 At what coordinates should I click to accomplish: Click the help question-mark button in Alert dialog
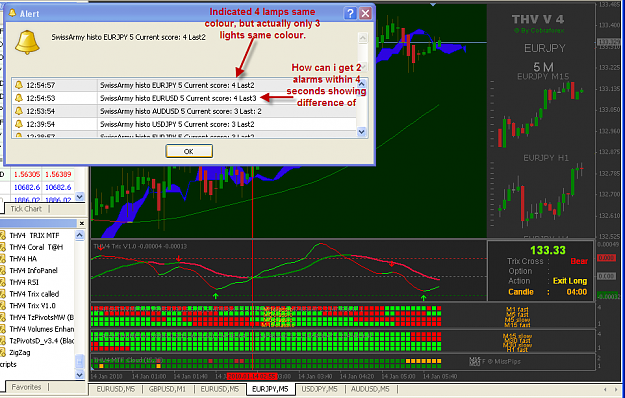click(350, 14)
